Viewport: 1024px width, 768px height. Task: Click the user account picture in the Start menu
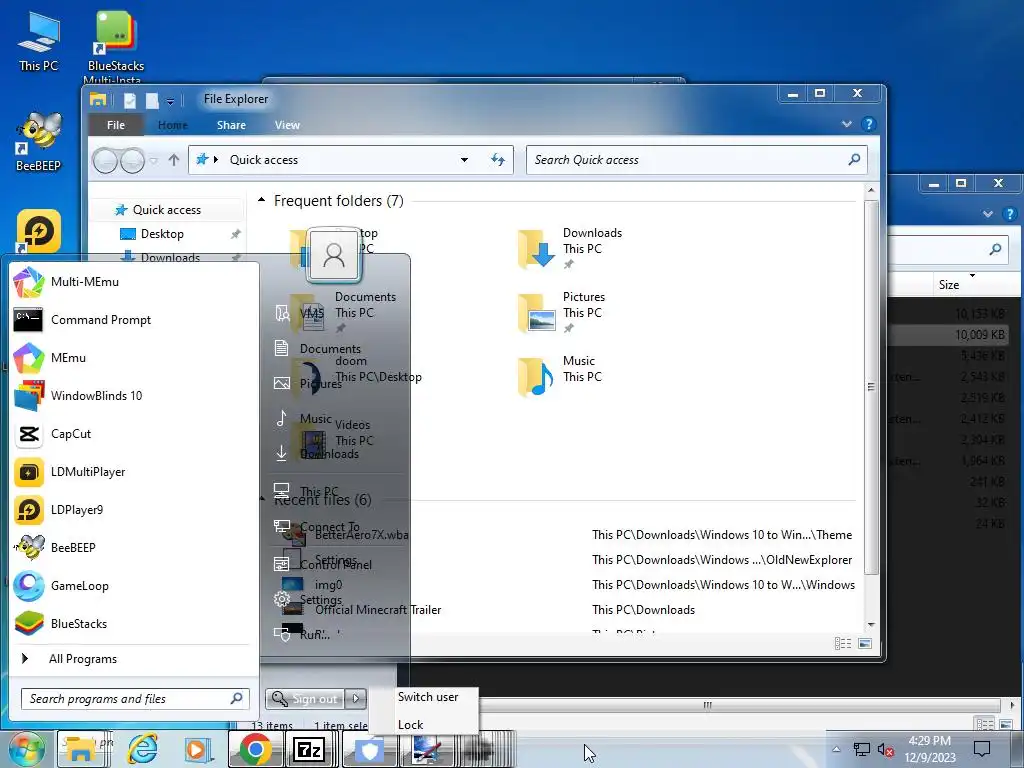pyautogui.click(x=334, y=254)
